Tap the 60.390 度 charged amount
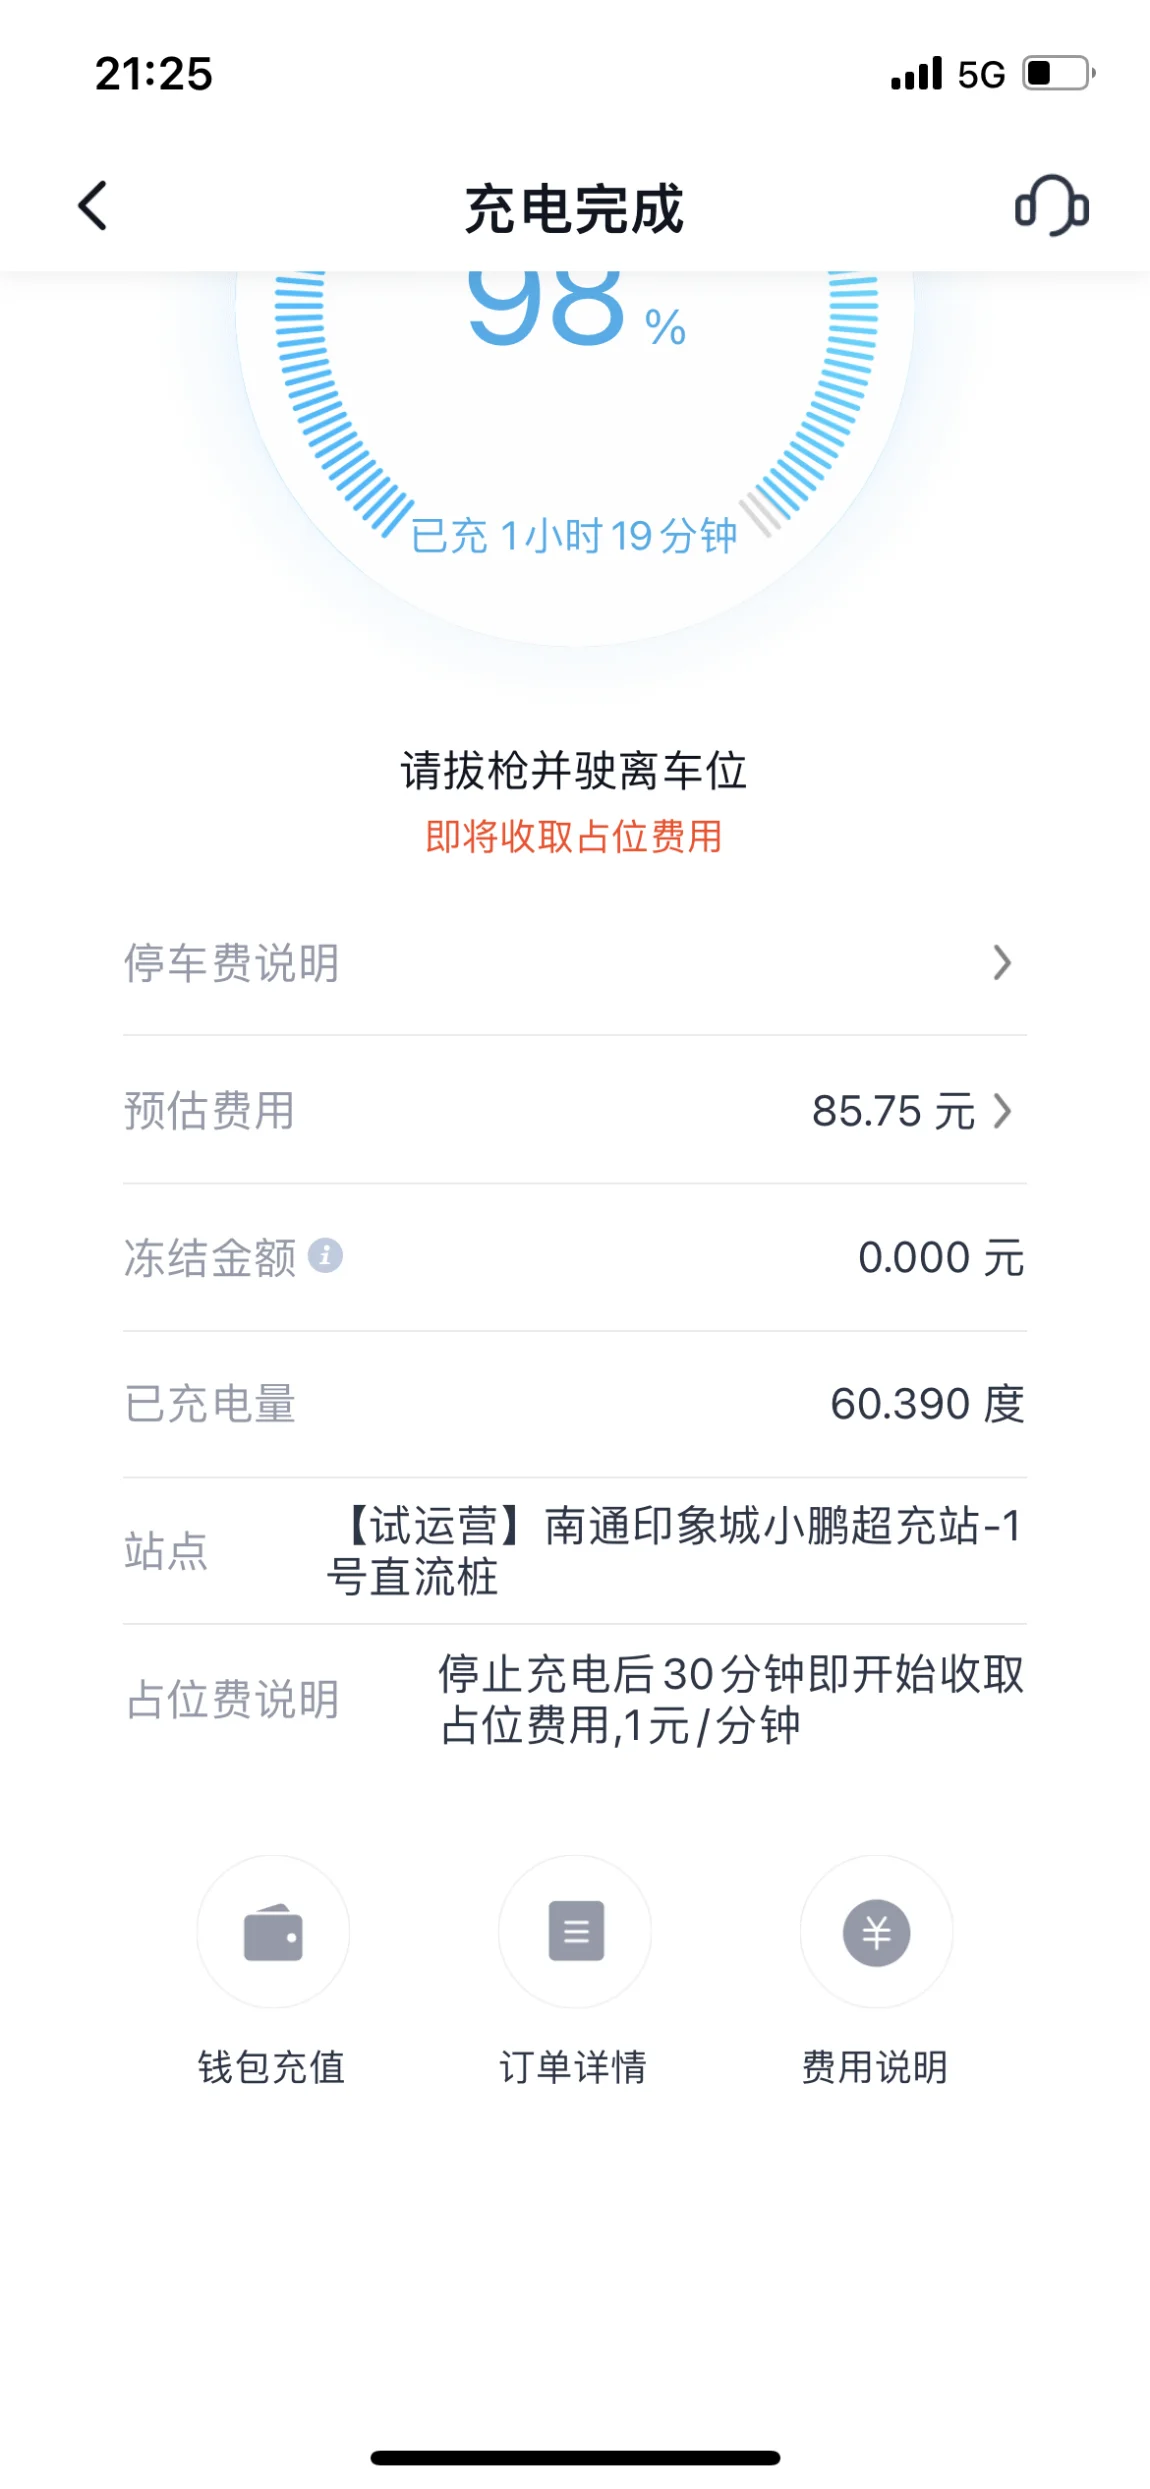Image resolution: width=1150 pixels, height=2489 pixels. (x=927, y=1404)
